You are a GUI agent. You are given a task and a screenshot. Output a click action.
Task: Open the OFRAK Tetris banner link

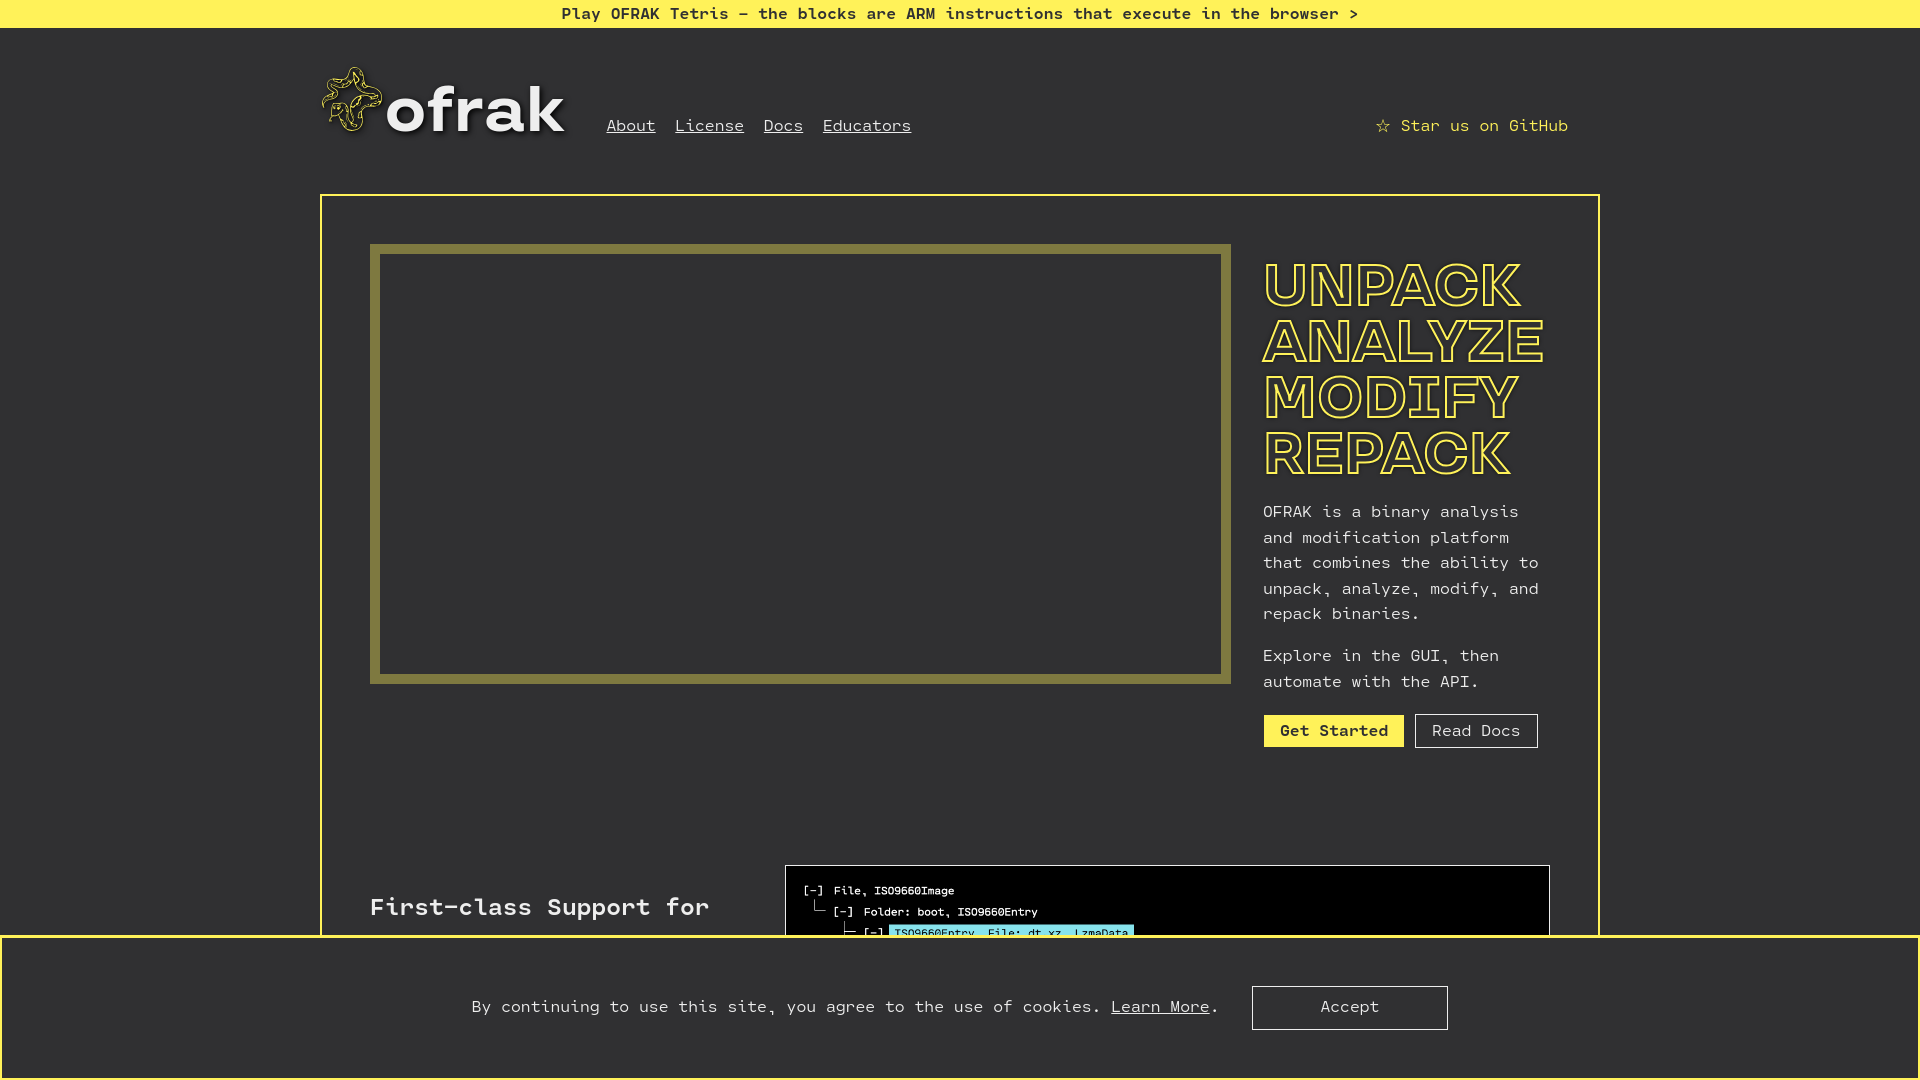(960, 14)
